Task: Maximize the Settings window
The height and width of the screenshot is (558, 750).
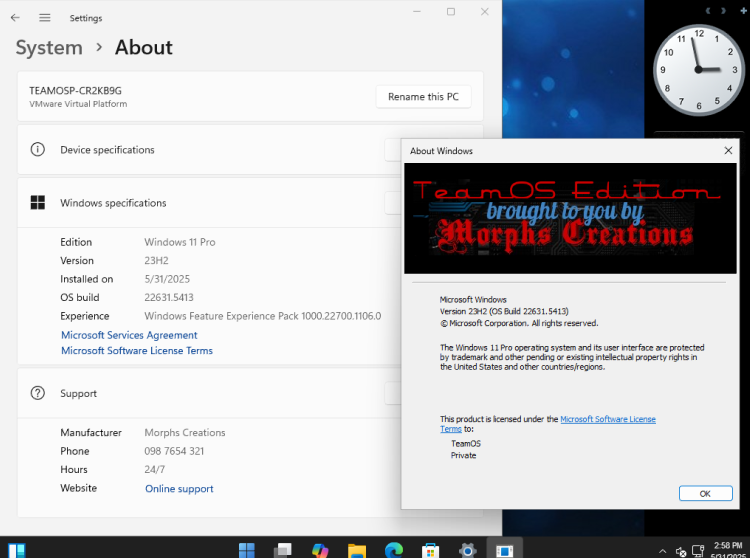Action: [x=451, y=11]
